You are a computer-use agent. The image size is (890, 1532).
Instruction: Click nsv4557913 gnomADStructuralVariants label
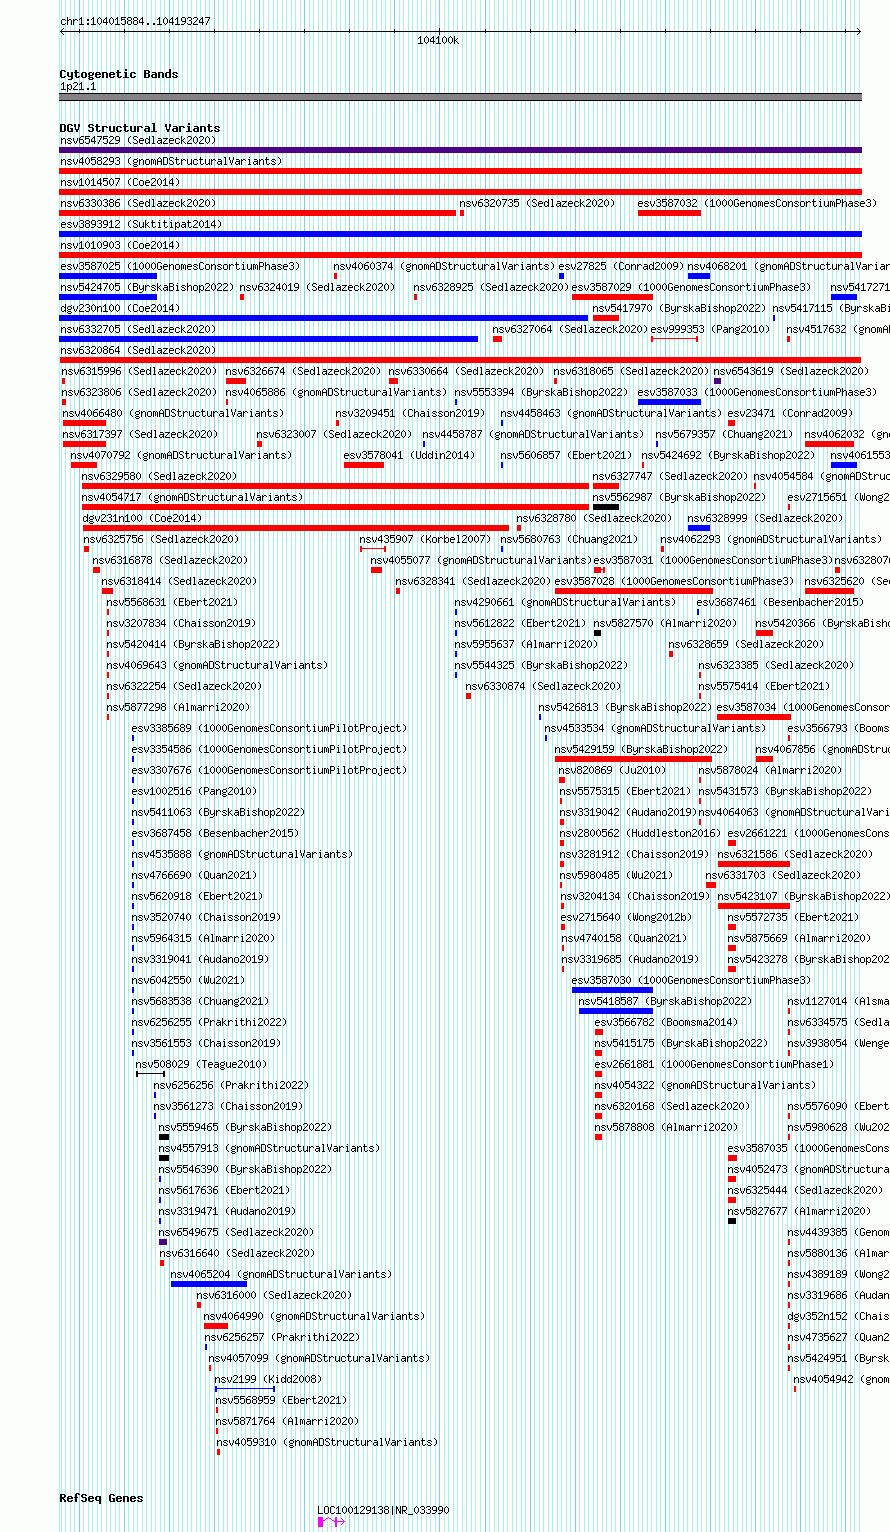pyautogui.click(x=269, y=1148)
